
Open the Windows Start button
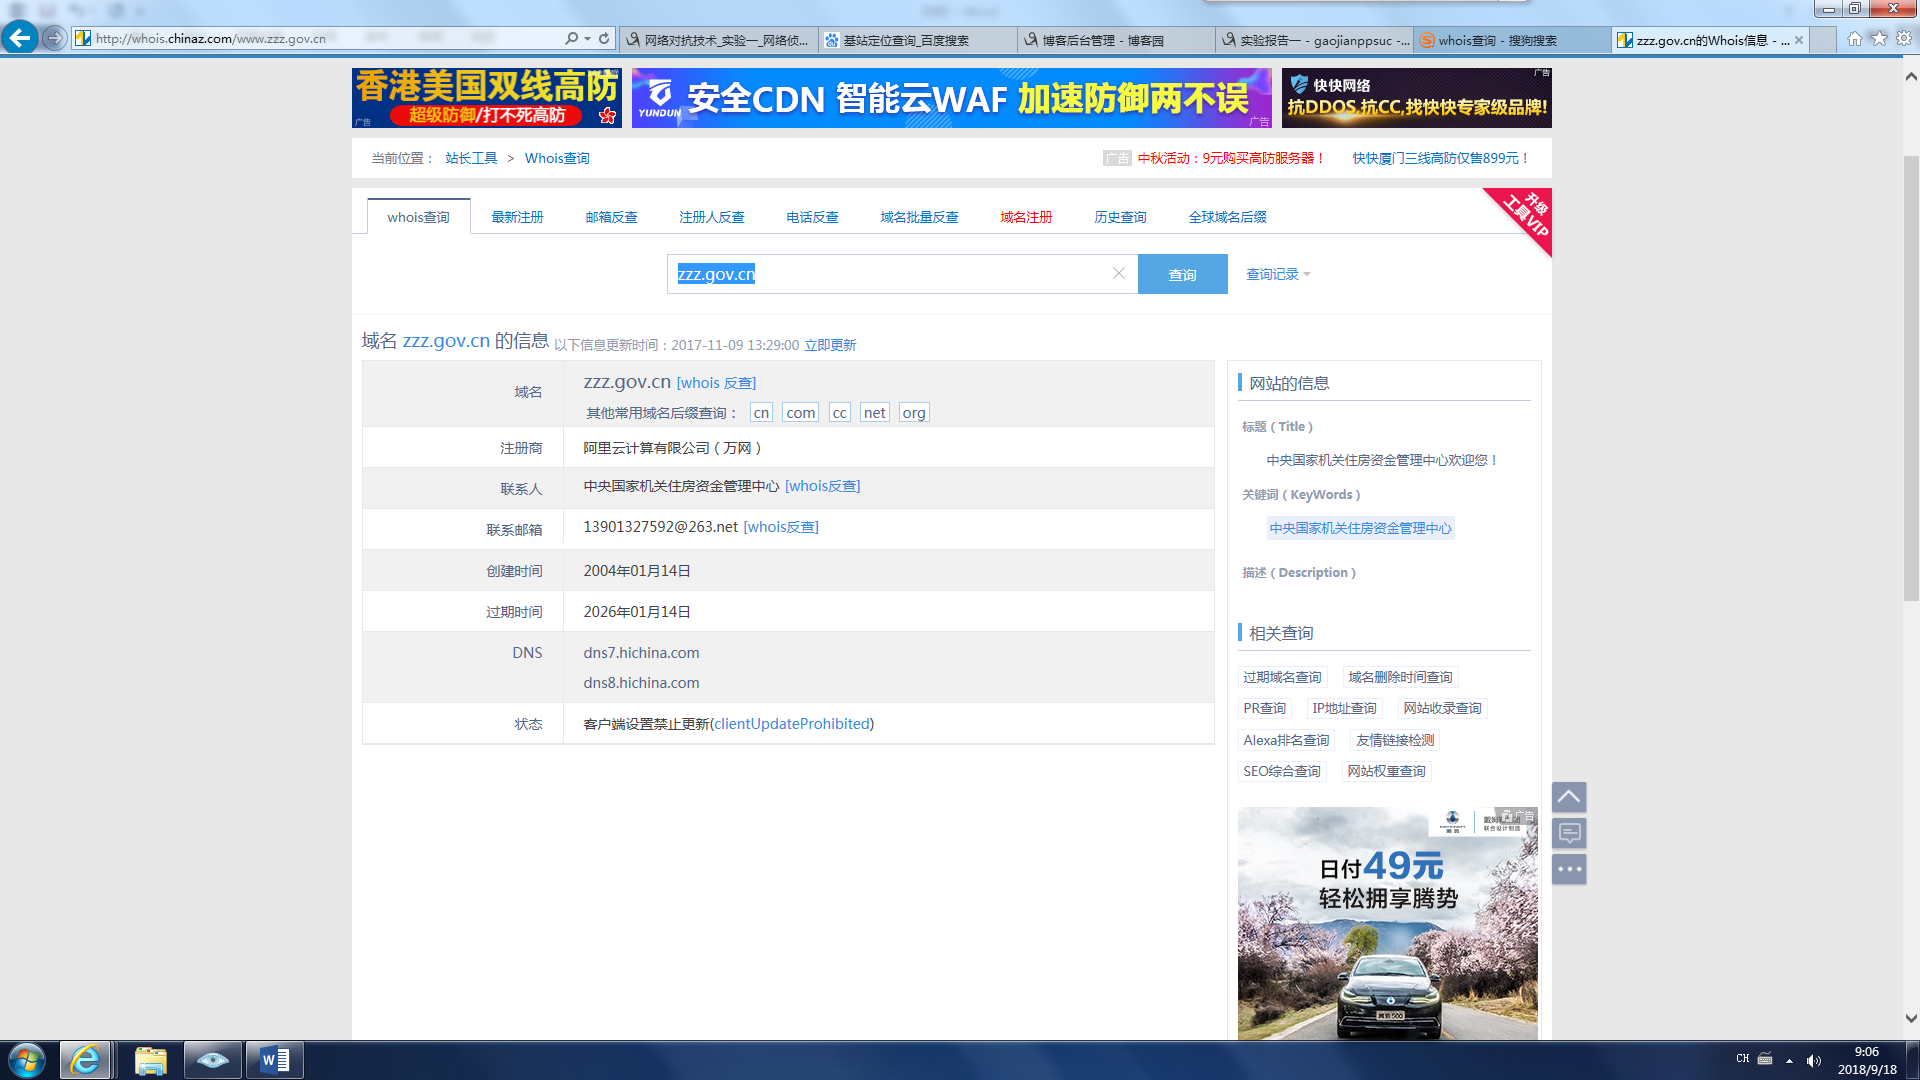(x=27, y=1060)
